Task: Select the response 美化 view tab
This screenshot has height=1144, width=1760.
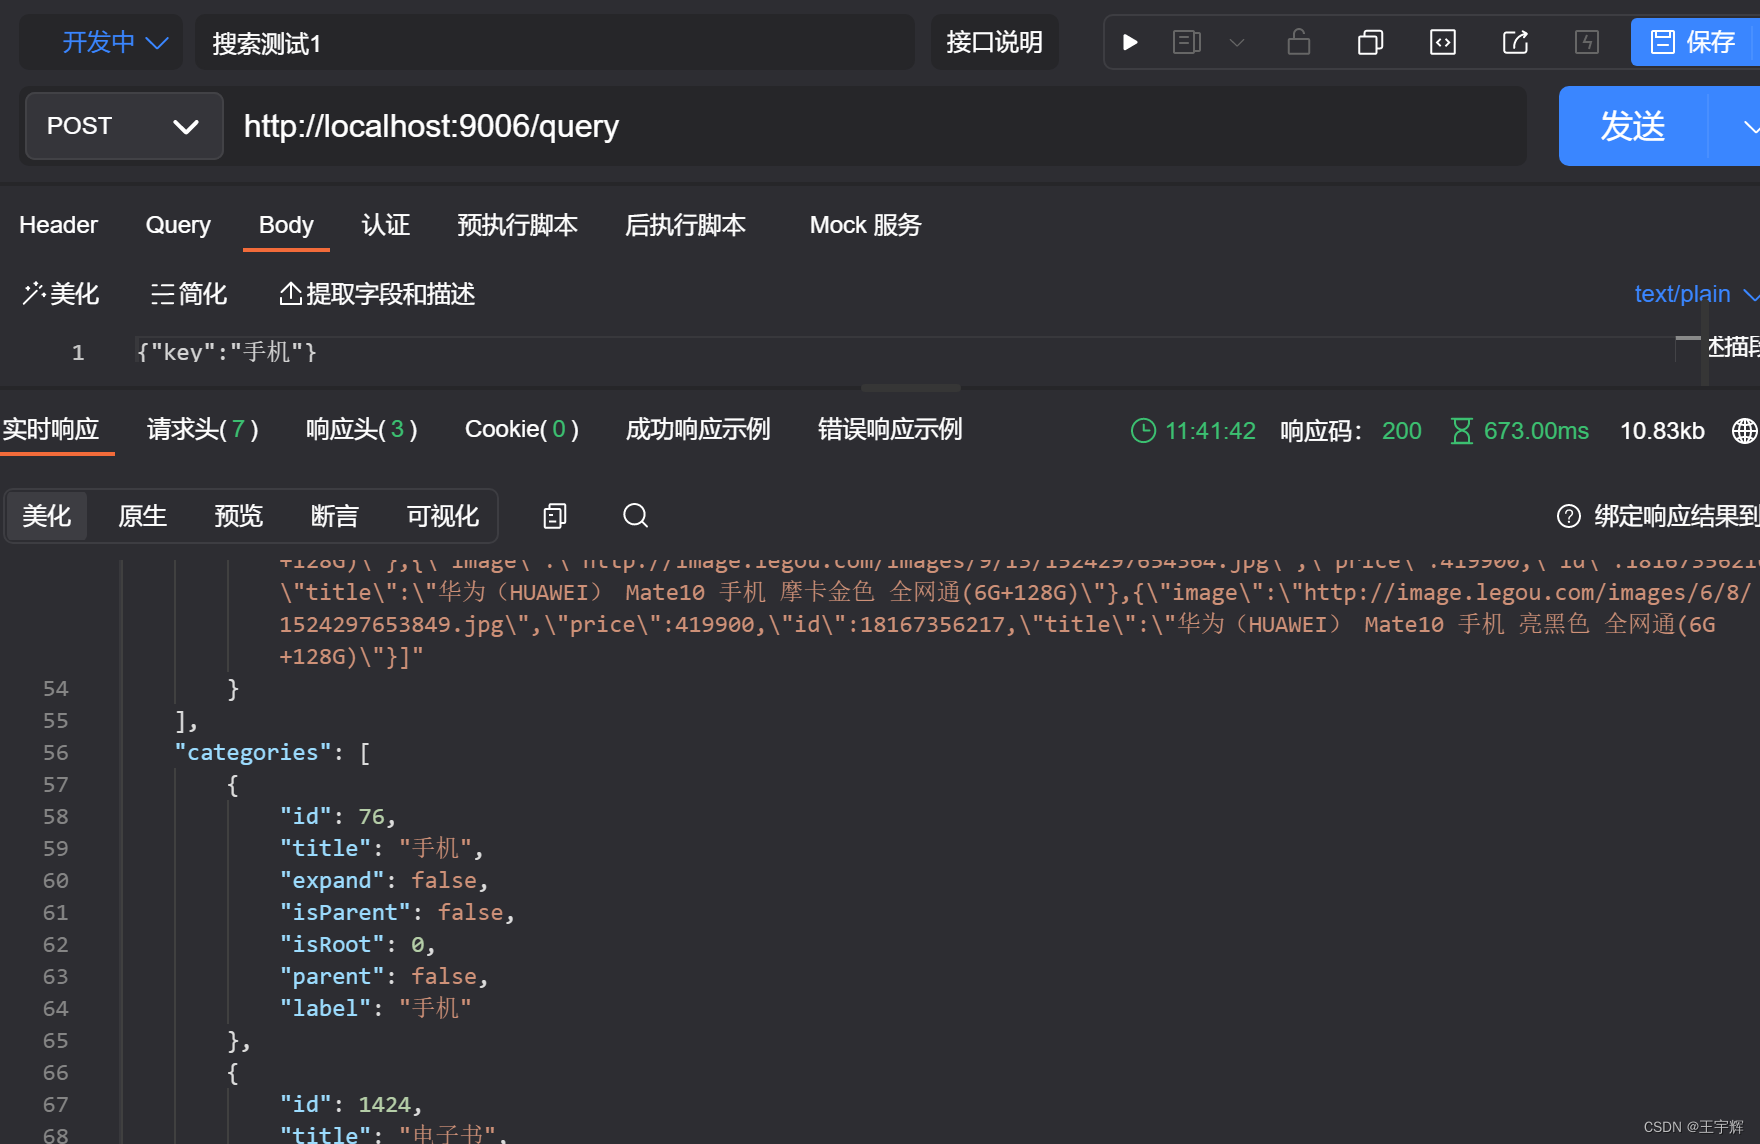Action: pyautogui.click(x=47, y=516)
